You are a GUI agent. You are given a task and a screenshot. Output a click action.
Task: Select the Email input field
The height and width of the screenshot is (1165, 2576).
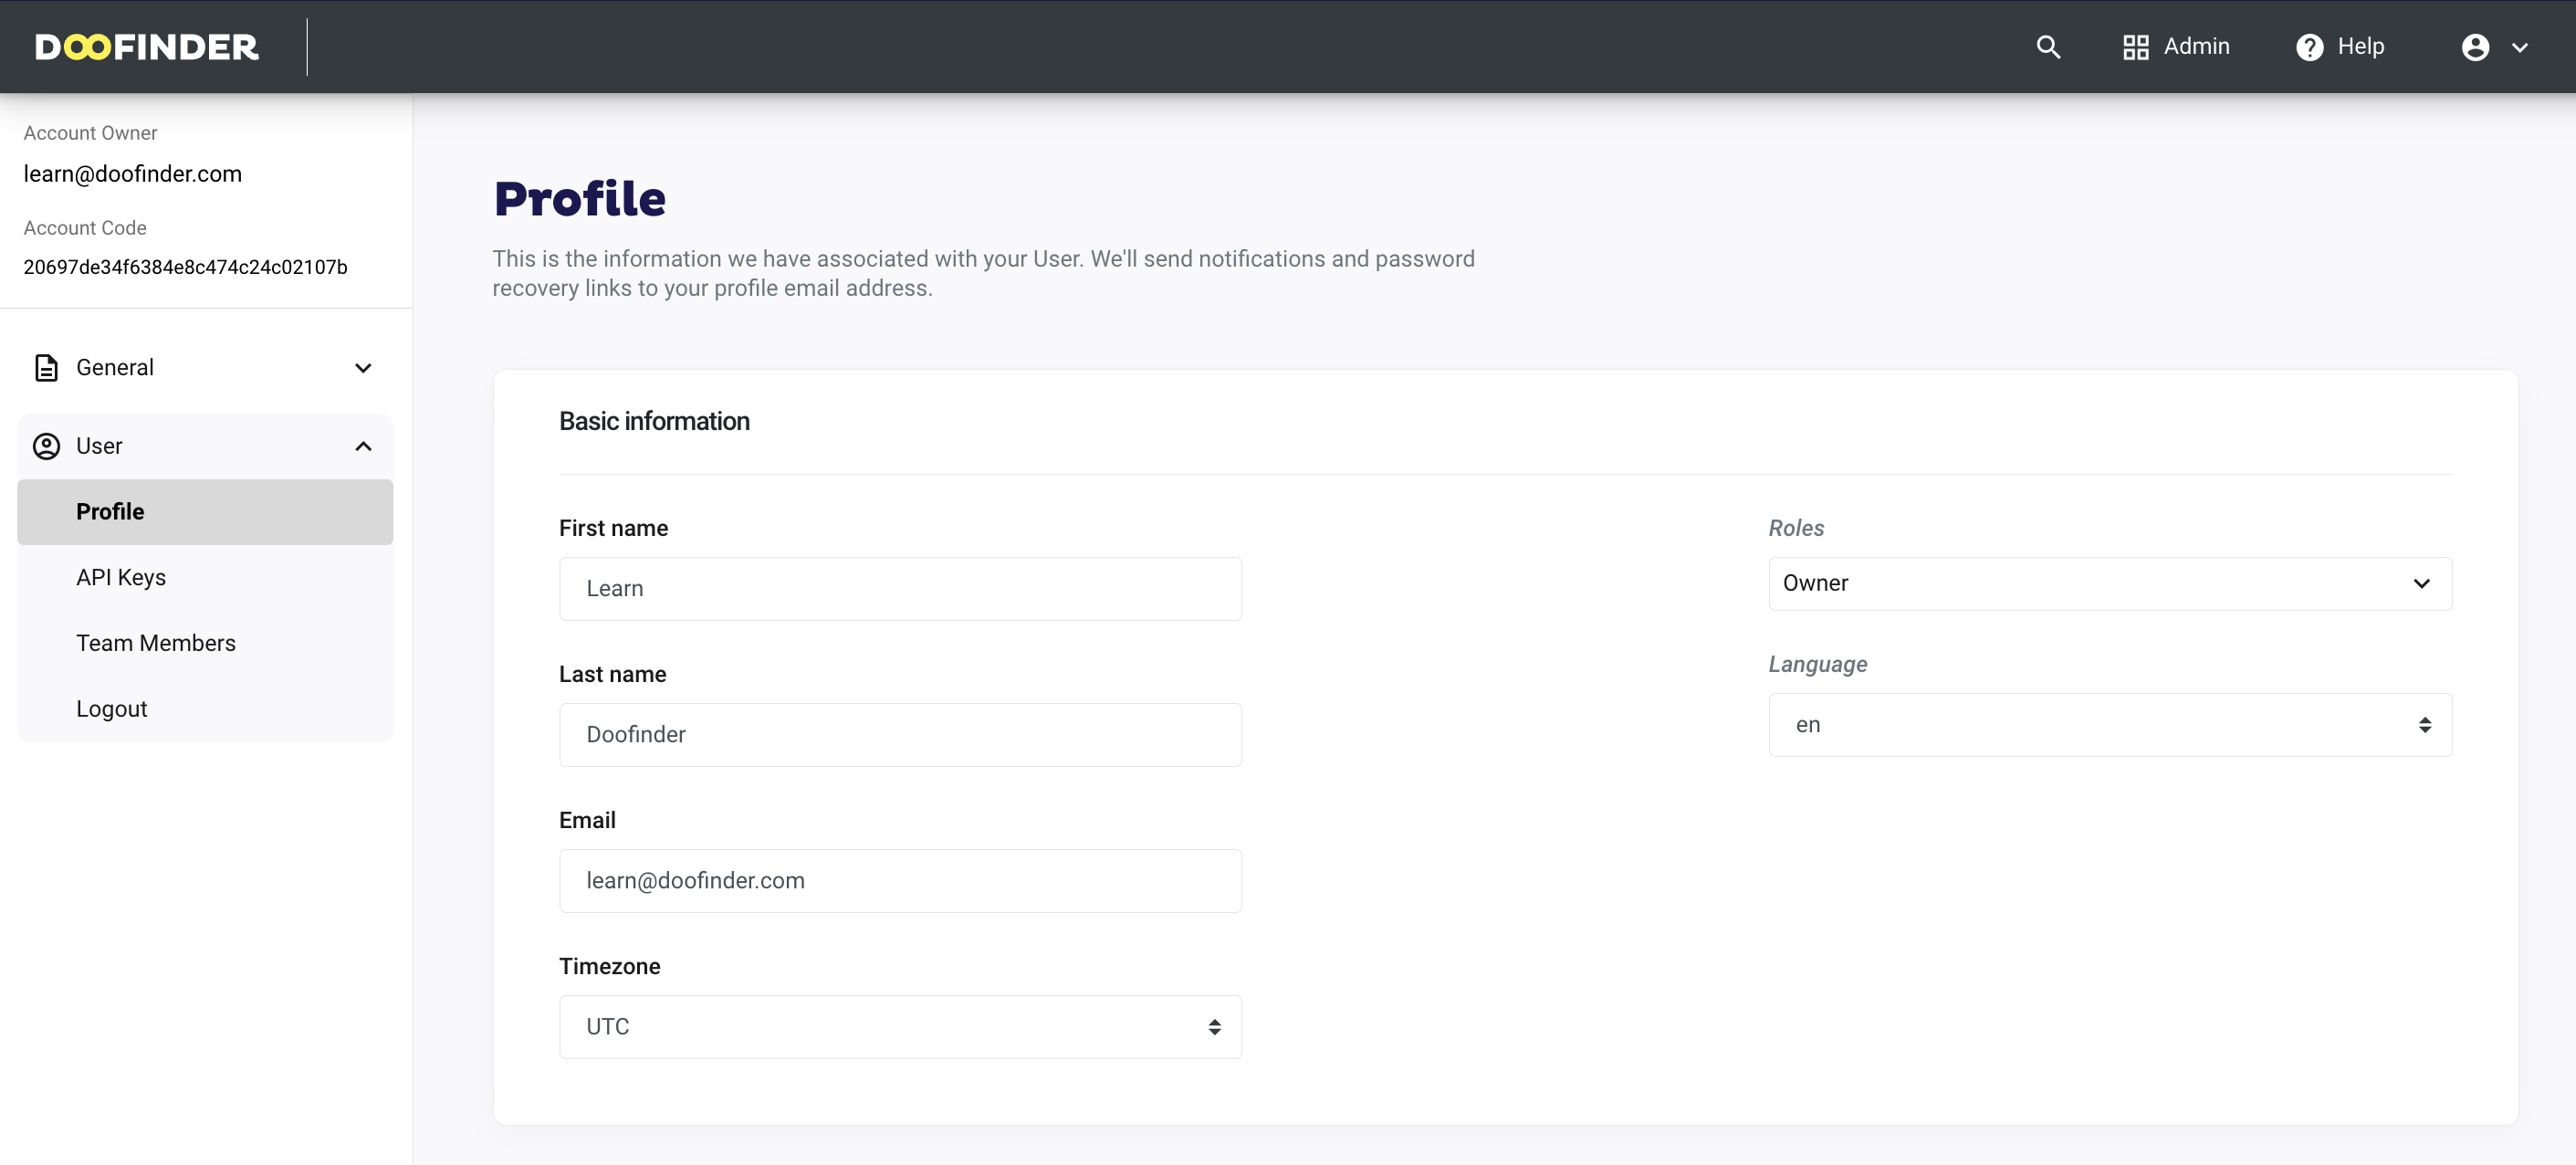pyautogui.click(x=900, y=879)
